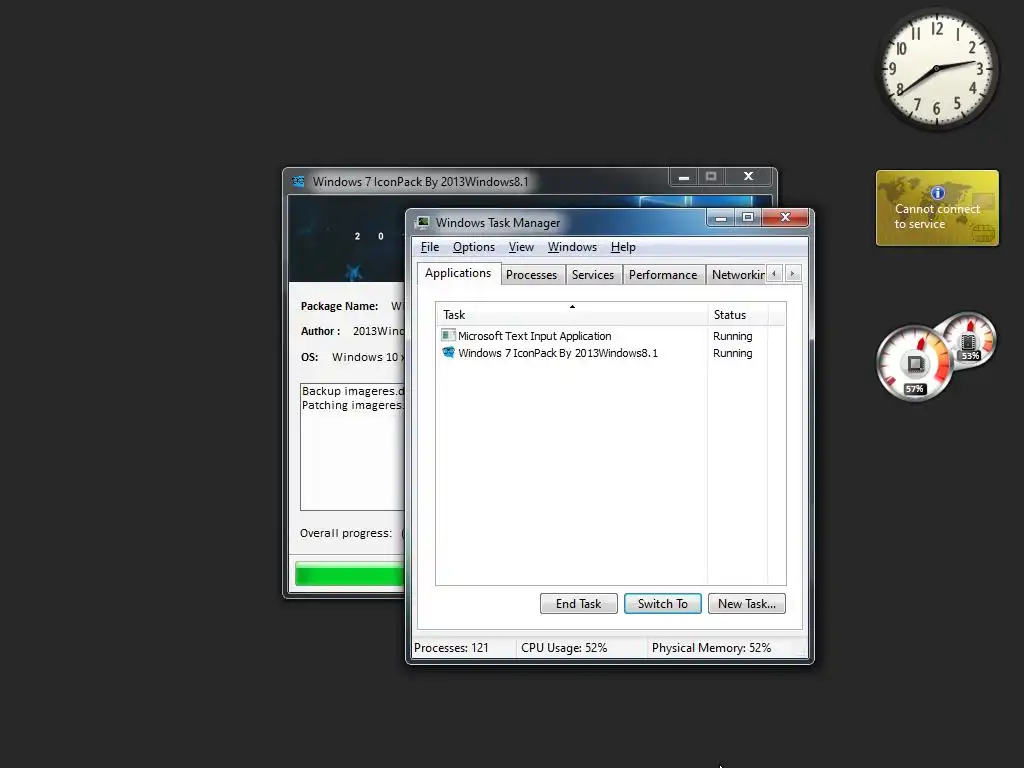The width and height of the screenshot is (1024, 768).
Task: Minimize the Windows 7 IconPack window
Action: 684,177
